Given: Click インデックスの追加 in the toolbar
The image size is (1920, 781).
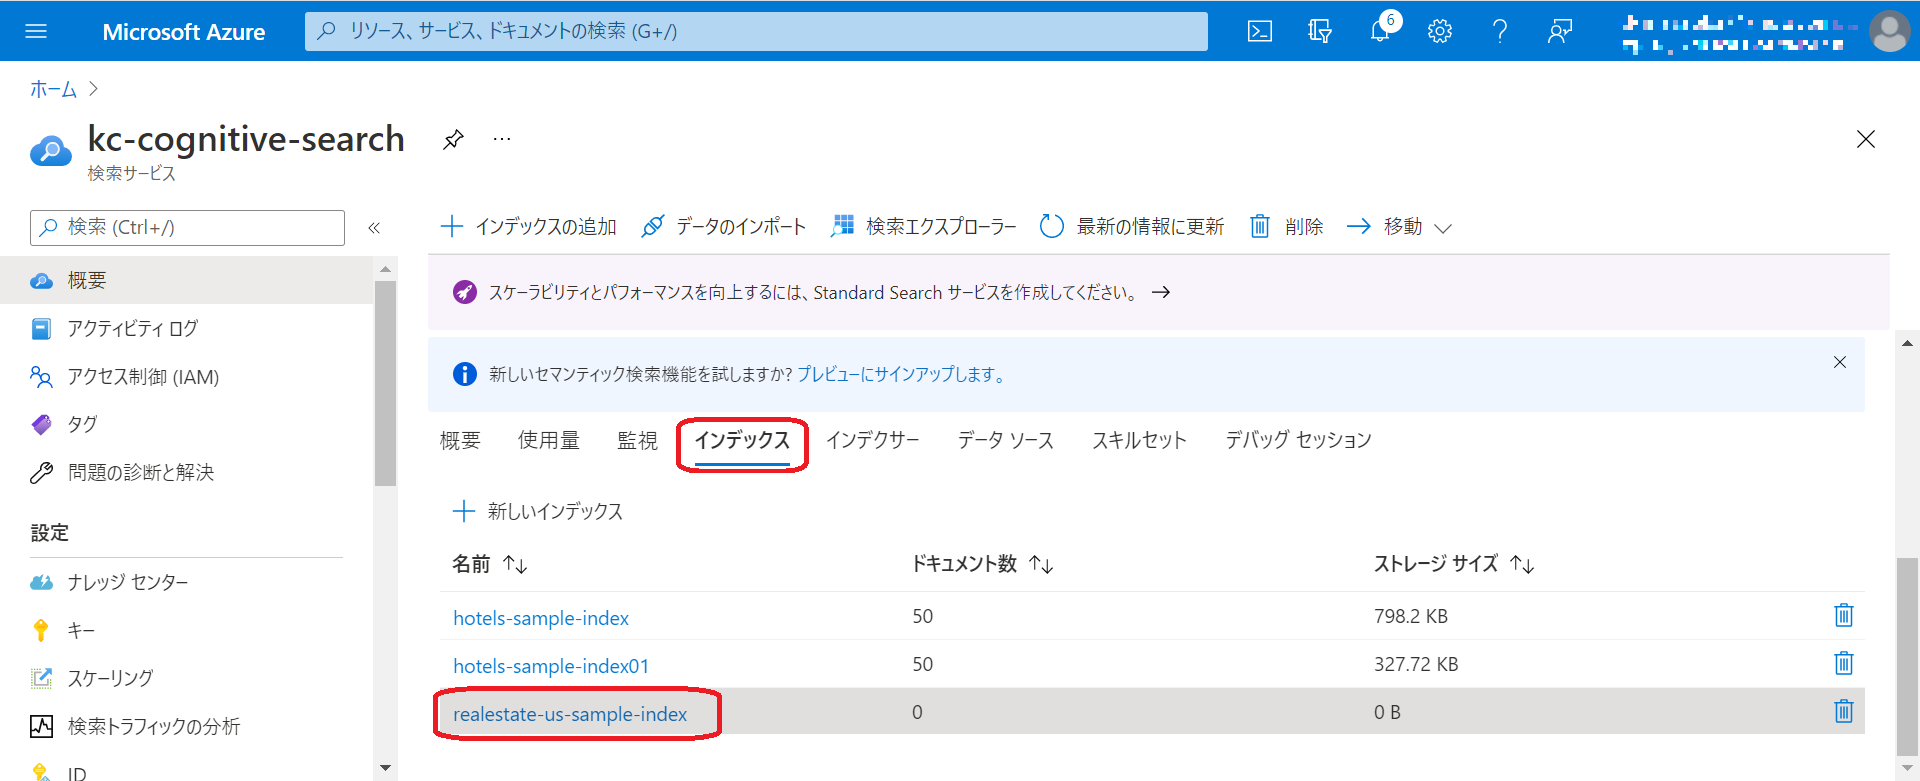Looking at the screenshot, I should [528, 227].
